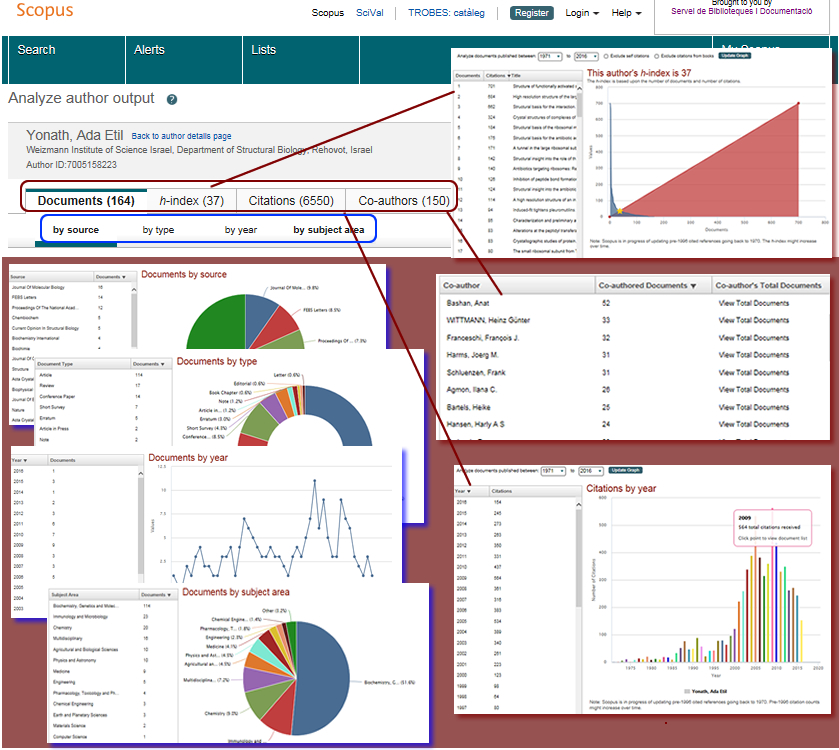
Task: Switch to the Citations (6550) tab
Action: [x=291, y=201]
